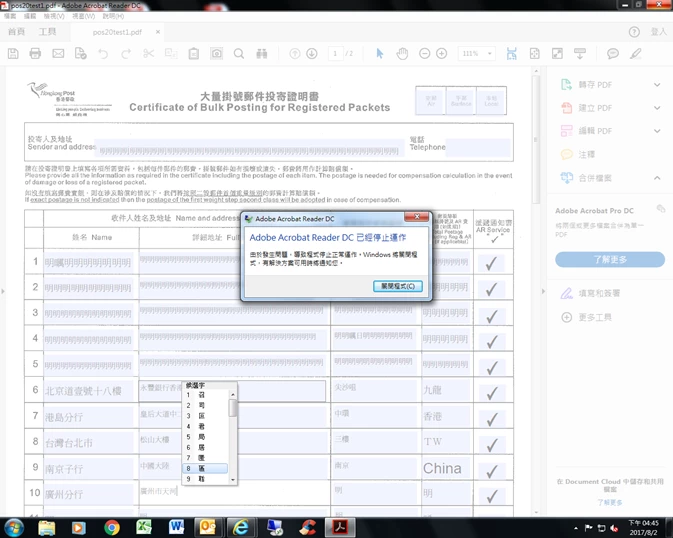The image size is (673, 538).
Task: Go to previous page arrow
Action: (294, 54)
